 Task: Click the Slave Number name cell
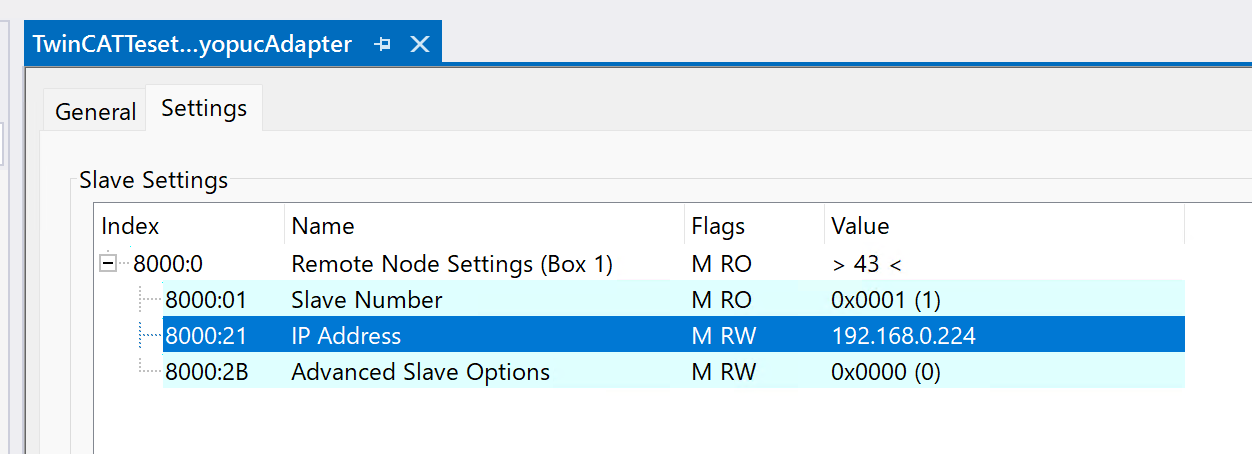click(x=366, y=301)
